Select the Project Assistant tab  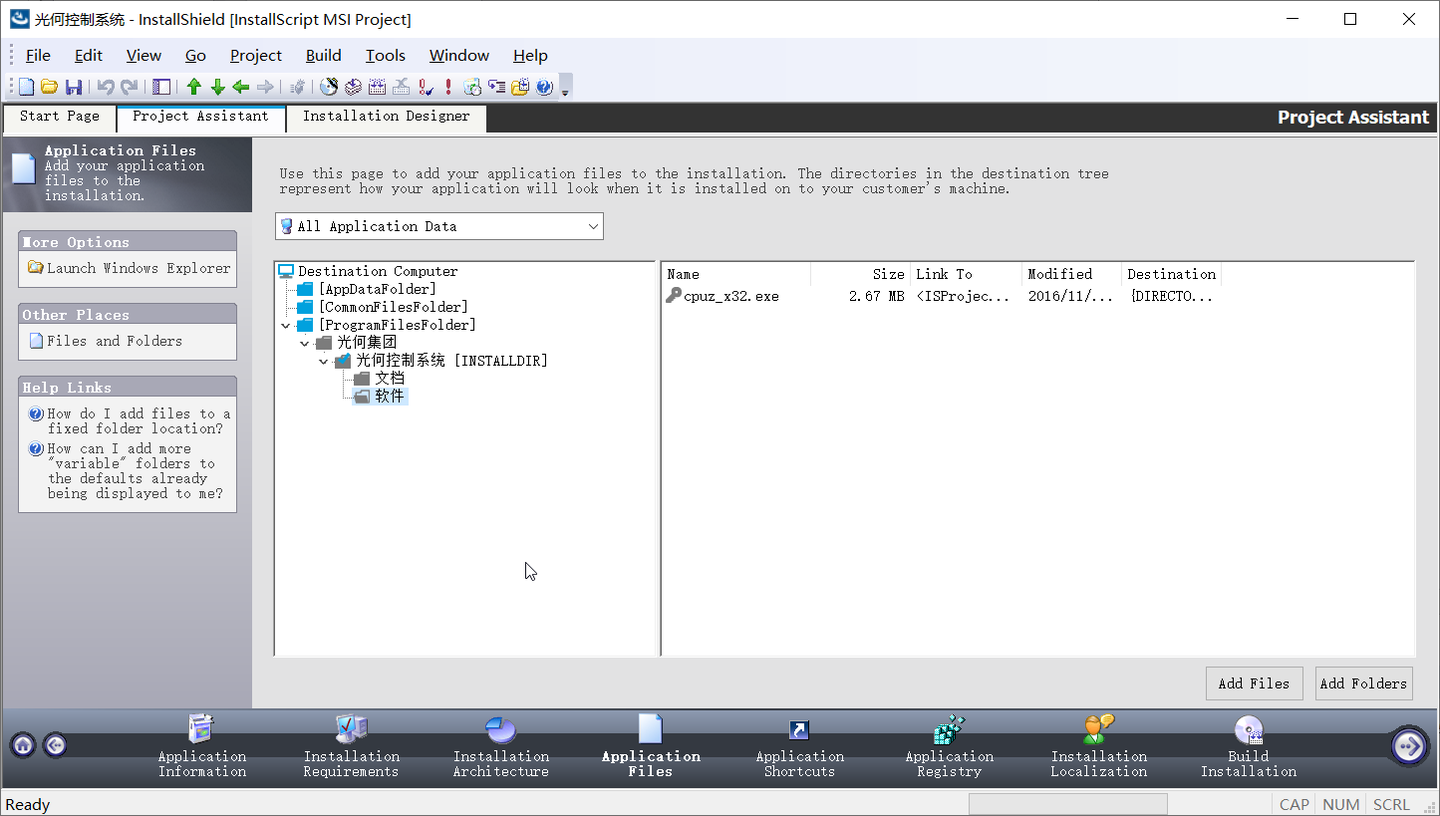coord(201,117)
